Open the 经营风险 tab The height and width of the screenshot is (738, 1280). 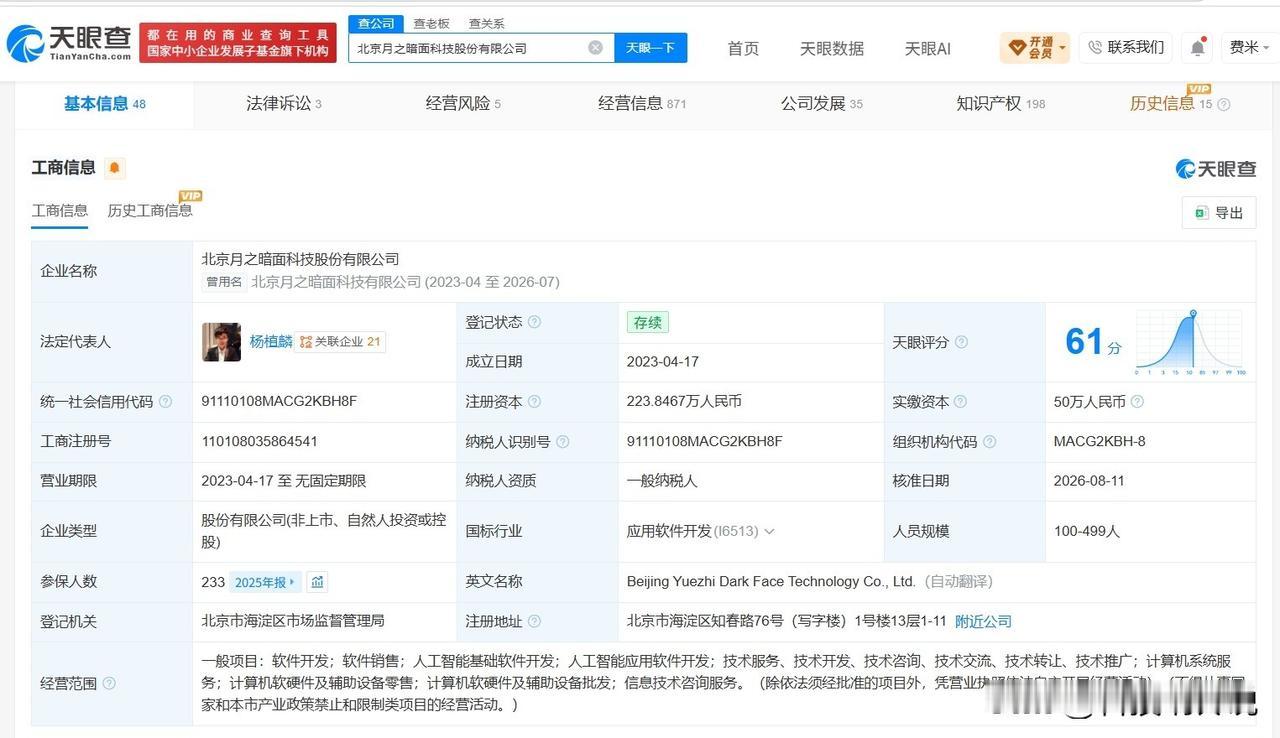[x=463, y=103]
